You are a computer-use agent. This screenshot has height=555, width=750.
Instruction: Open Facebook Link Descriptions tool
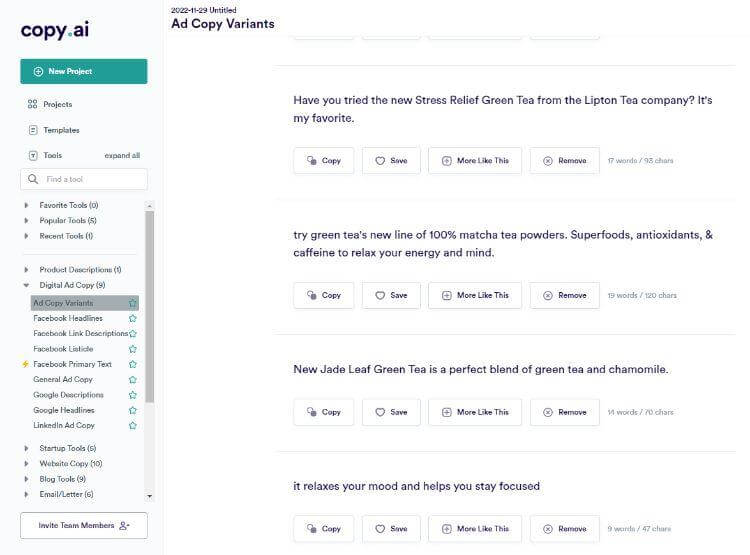click(80, 333)
